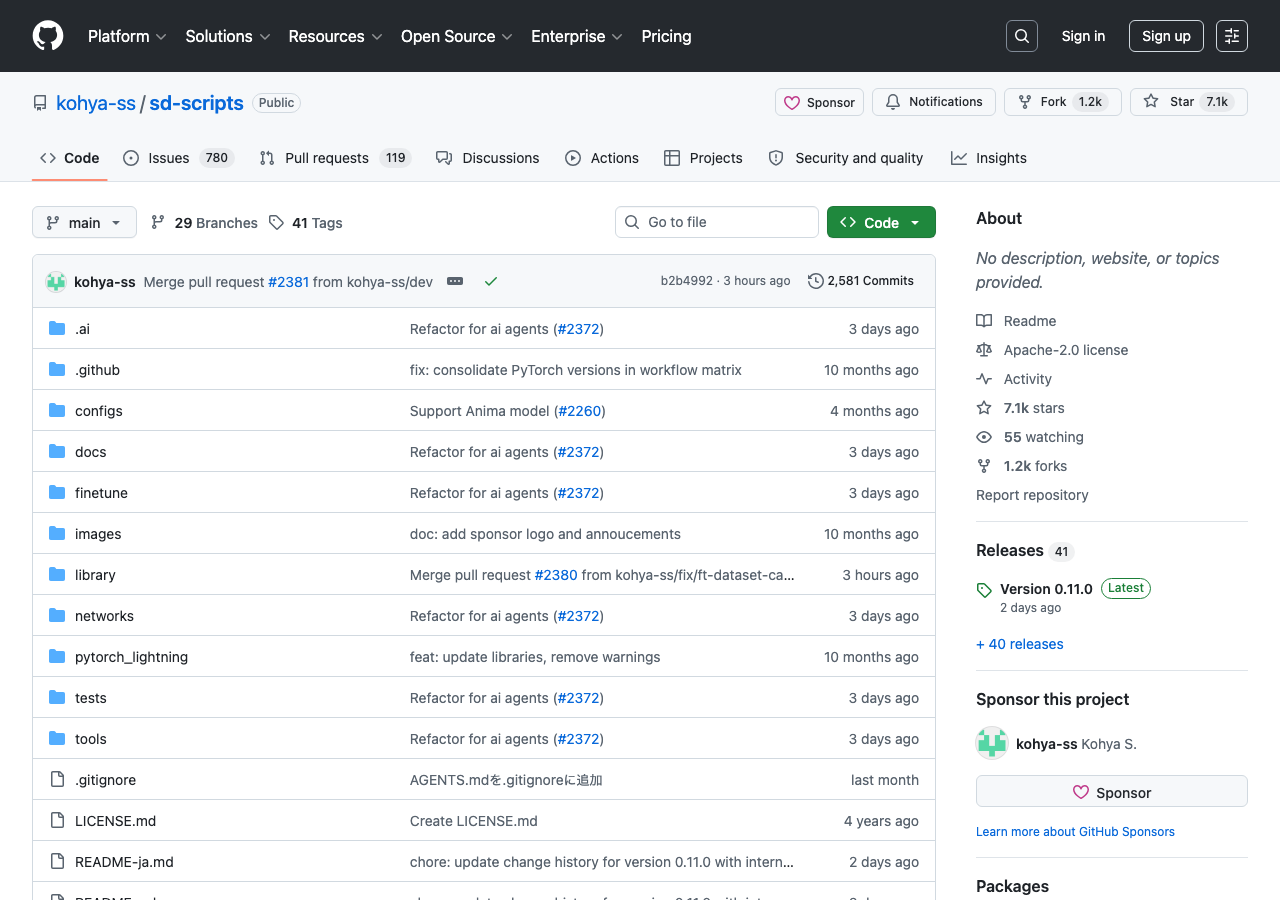Open kohya-ss avatar next to latest commit
The width and height of the screenshot is (1280, 900).
(56, 282)
